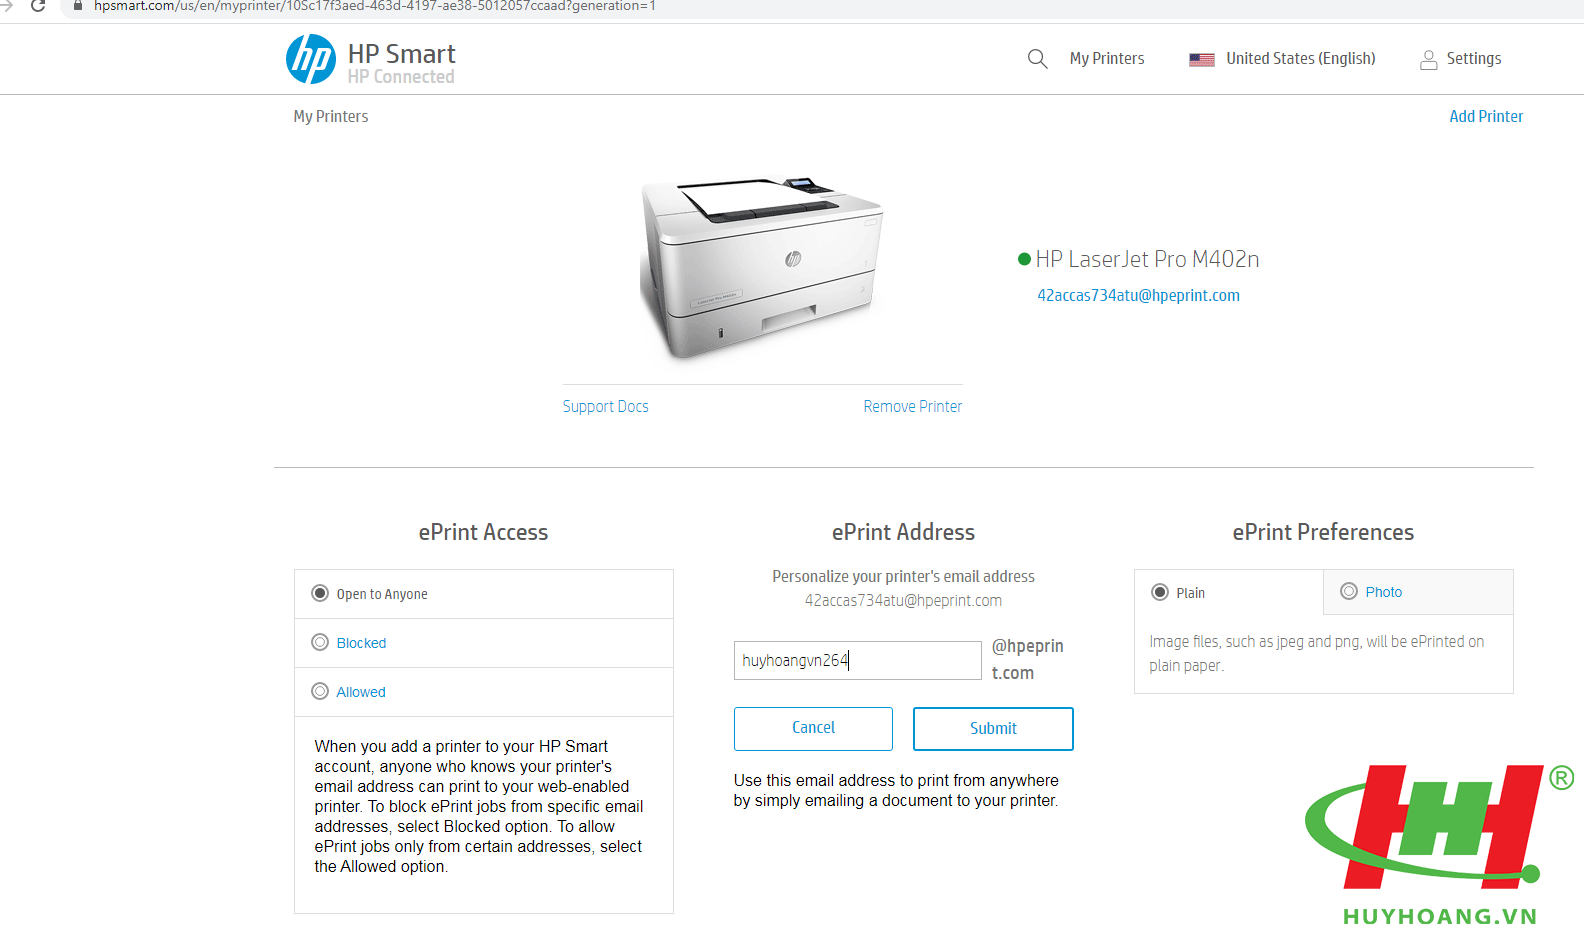Viewport: 1584px width, 934px height.
Task: Choose the Plain paper radio option
Action: click(x=1160, y=592)
